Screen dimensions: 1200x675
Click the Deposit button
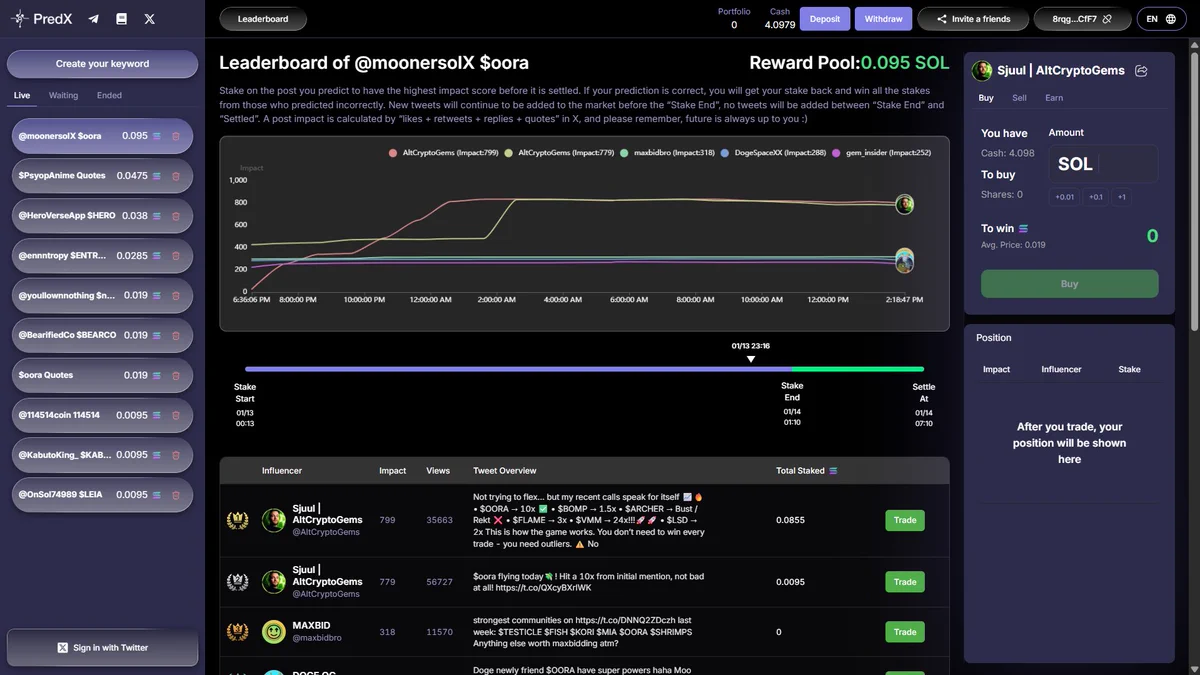click(825, 19)
